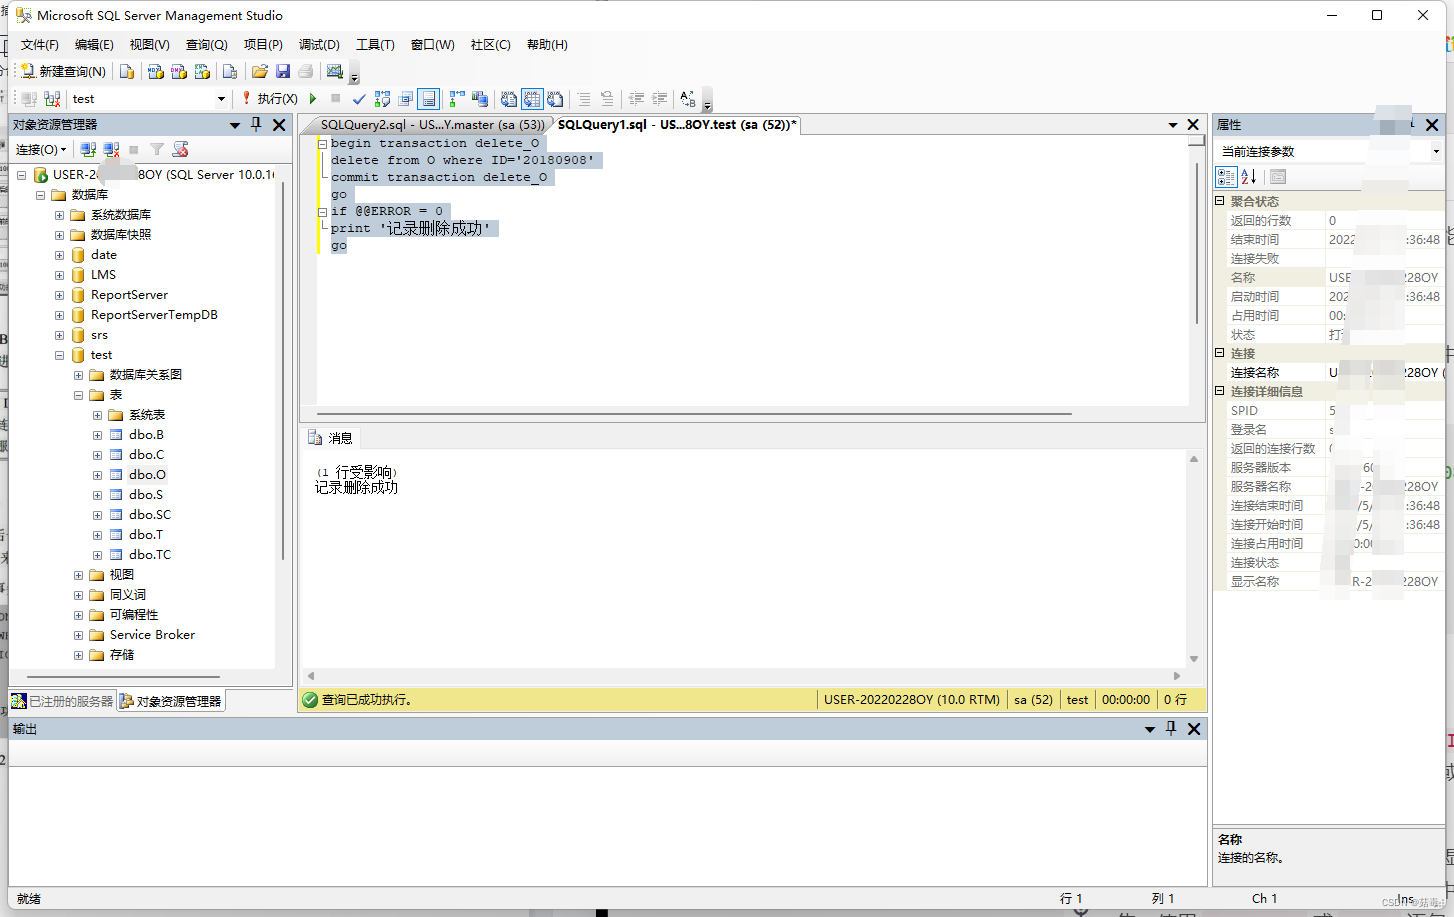Click the 执行(X) execute button

coord(269,99)
